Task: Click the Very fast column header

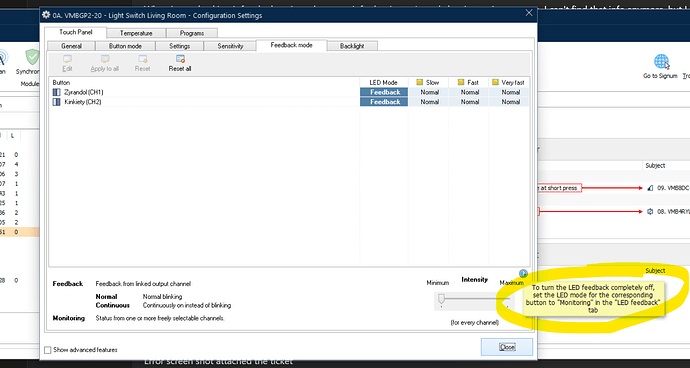Action: coord(509,82)
